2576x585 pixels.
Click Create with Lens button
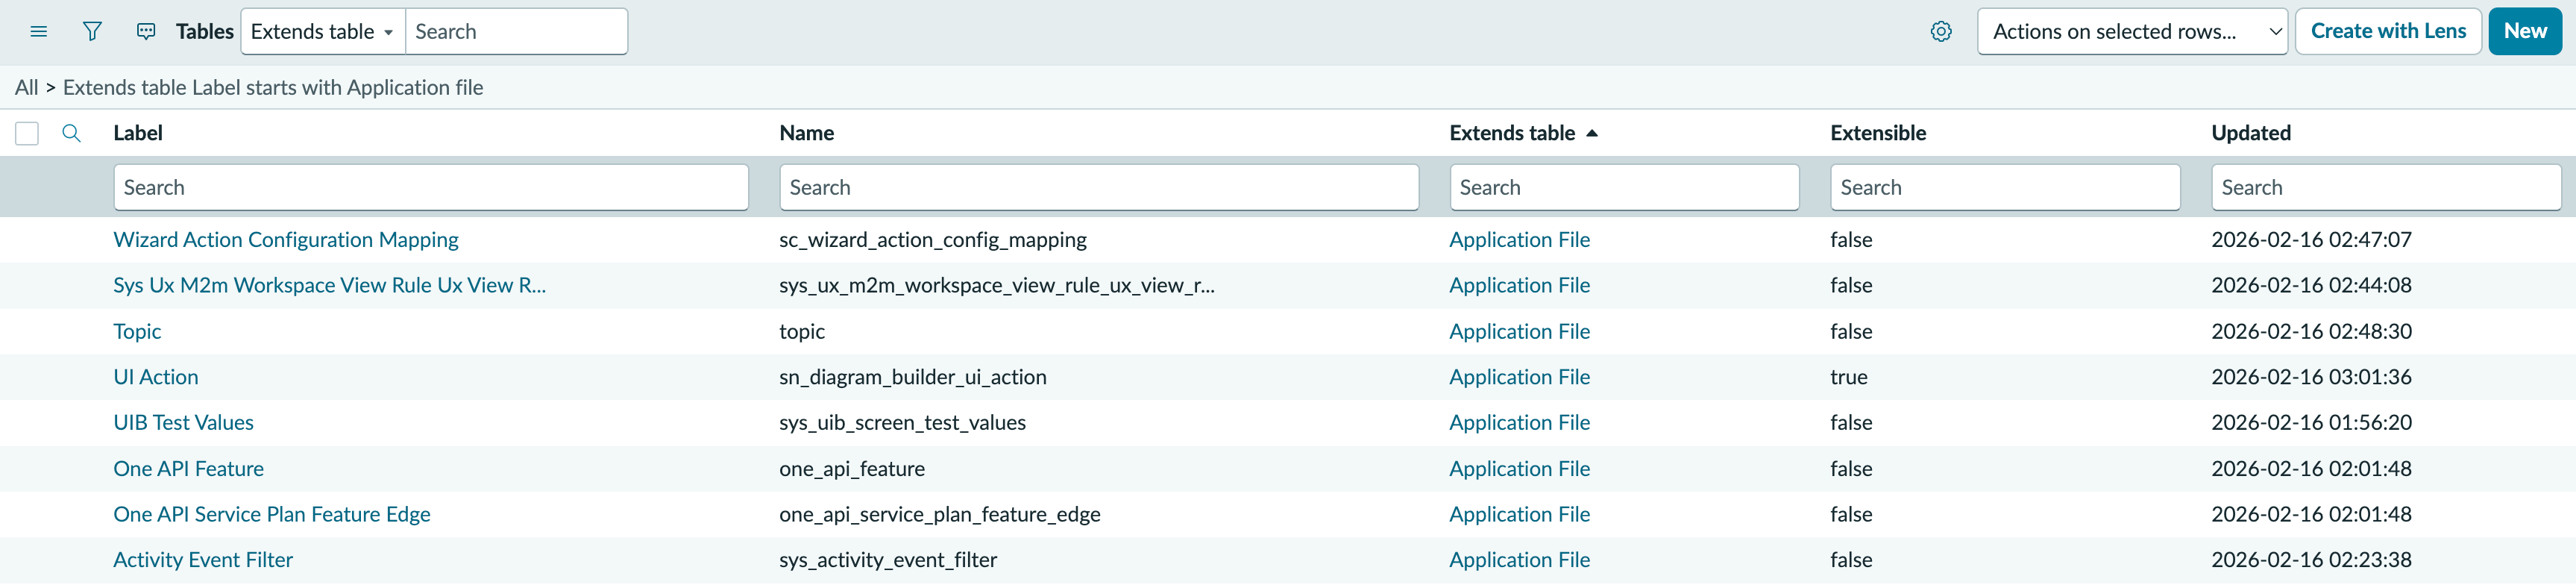(x=2387, y=31)
